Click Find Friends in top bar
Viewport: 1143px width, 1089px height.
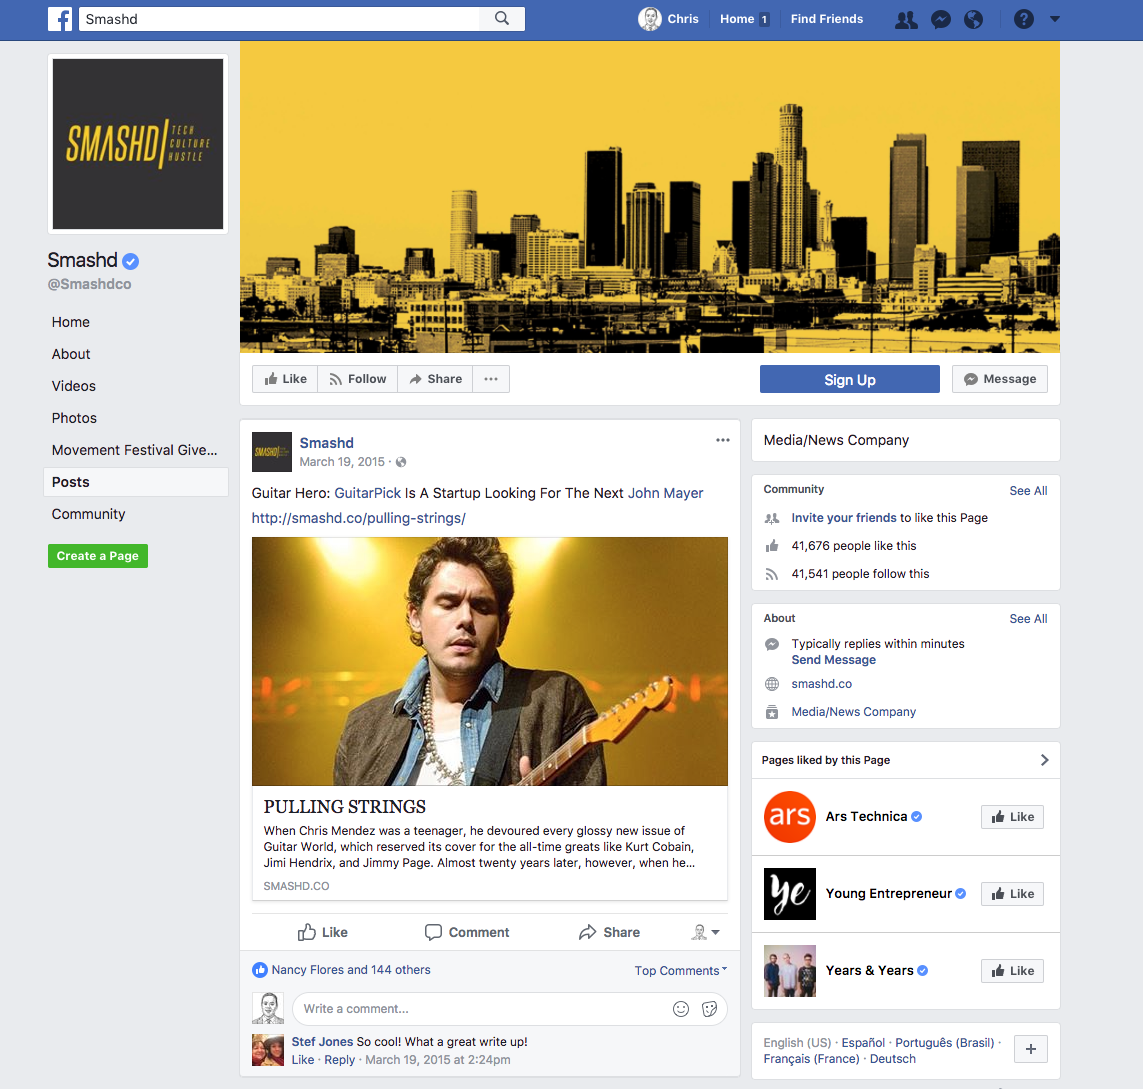point(827,19)
